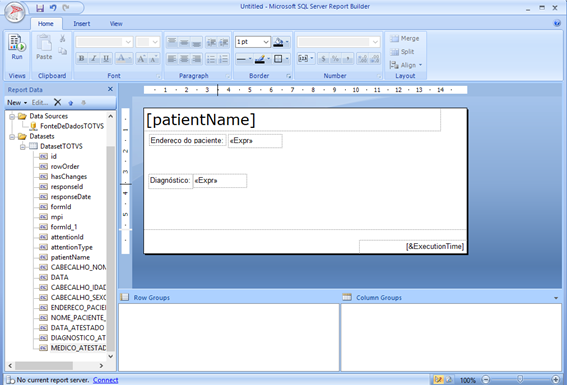
Task: Run the report preview
Action: [17, 47]
